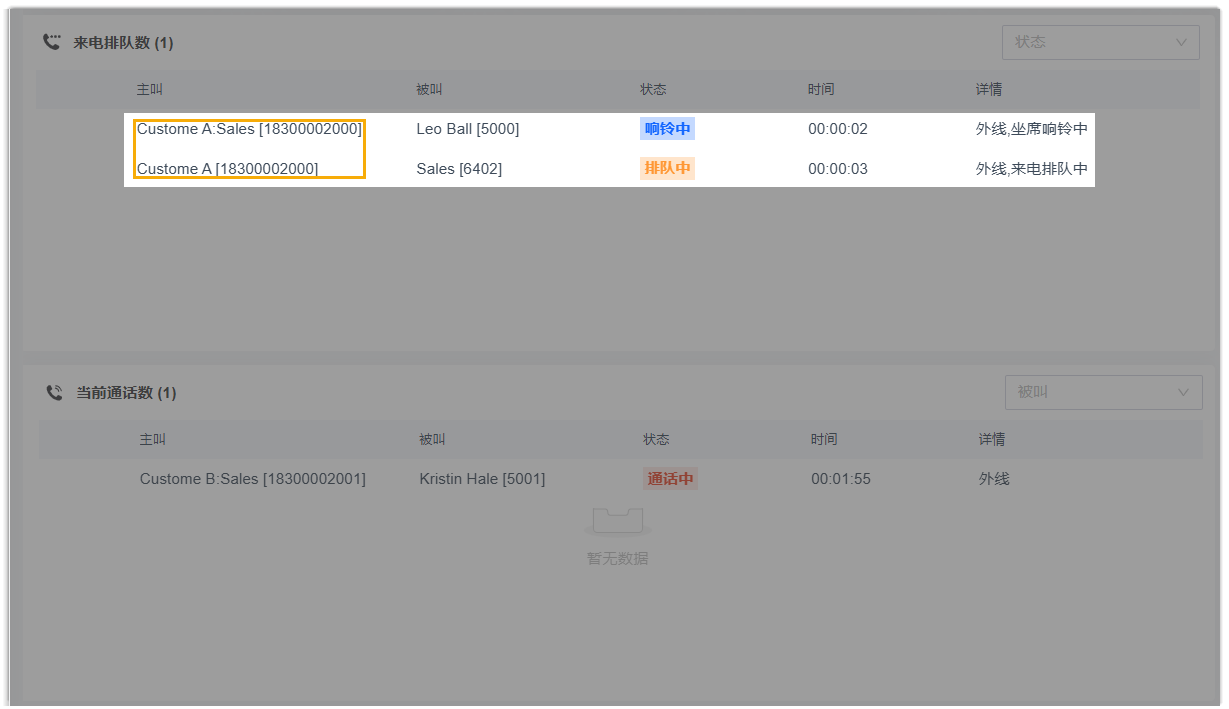
Task: Click the incoming call queue phone icon
Action: point(51,42)
